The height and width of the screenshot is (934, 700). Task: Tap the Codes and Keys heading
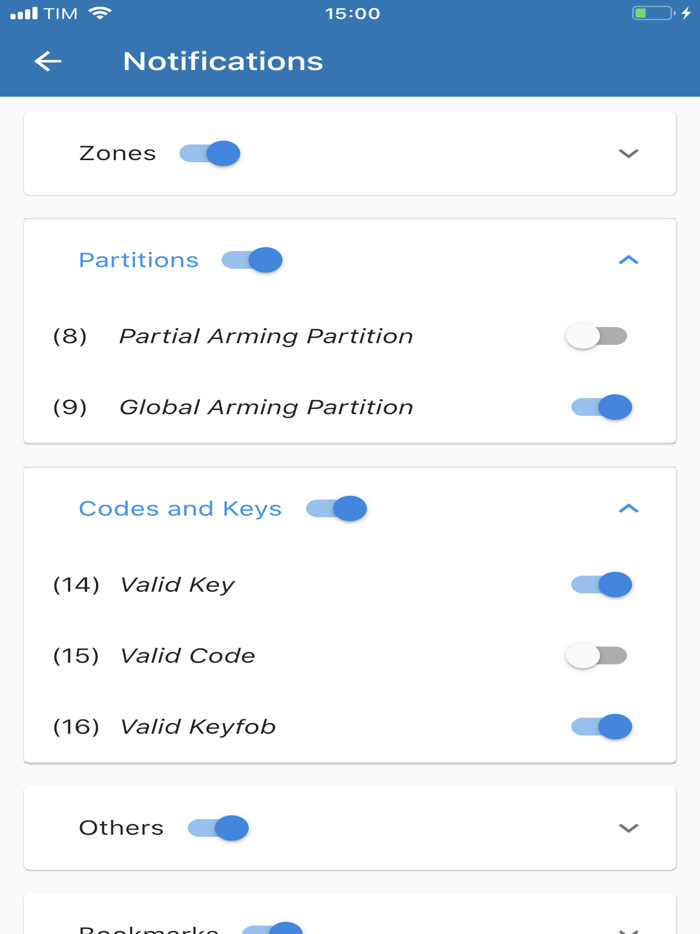pyautogui.click(x=180, y=509)
